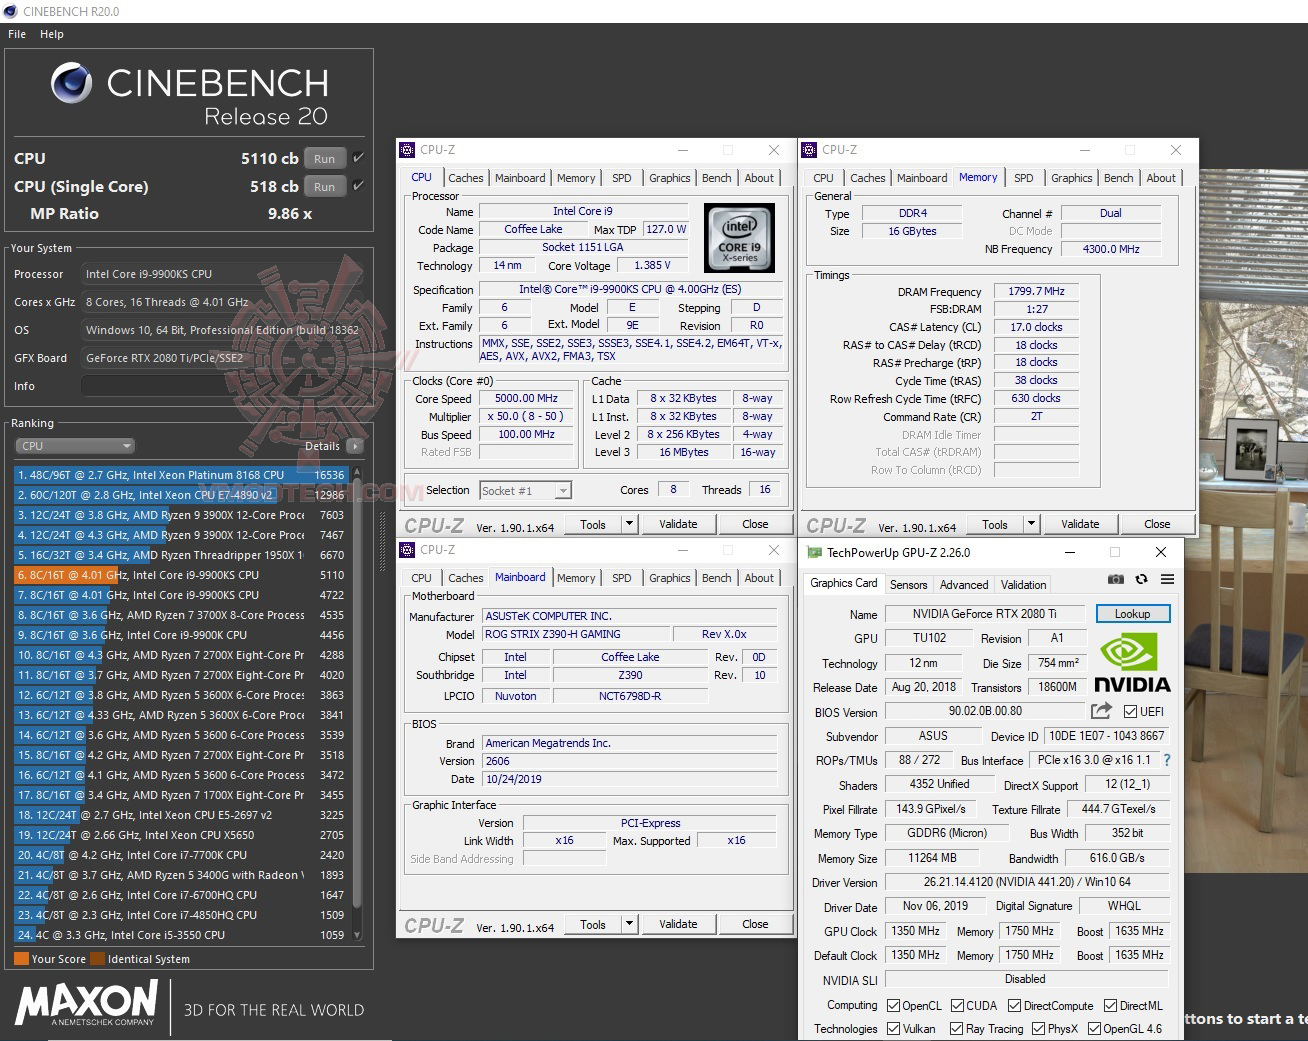1308x1041 pixels.
Task: Click the CPU-Z icon in the CPU-tab window title bar
Action: [x=407, y=150]
